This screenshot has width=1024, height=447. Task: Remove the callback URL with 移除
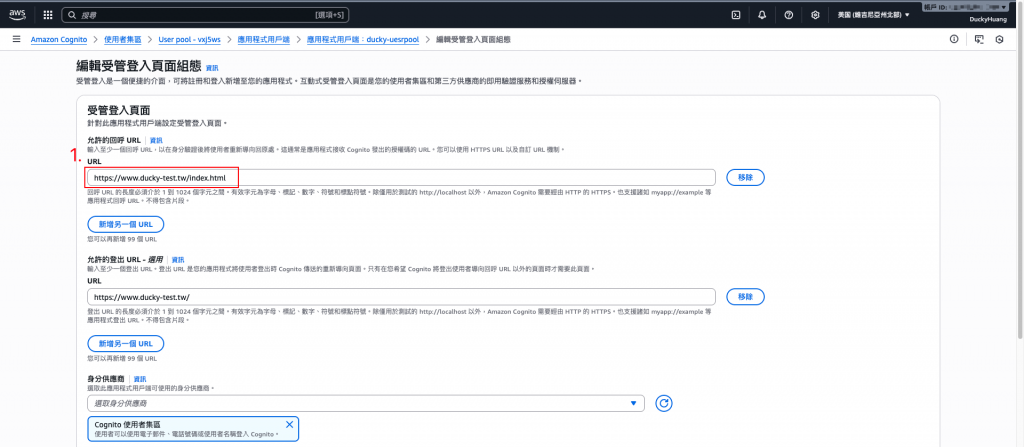[x=745, y=177]
